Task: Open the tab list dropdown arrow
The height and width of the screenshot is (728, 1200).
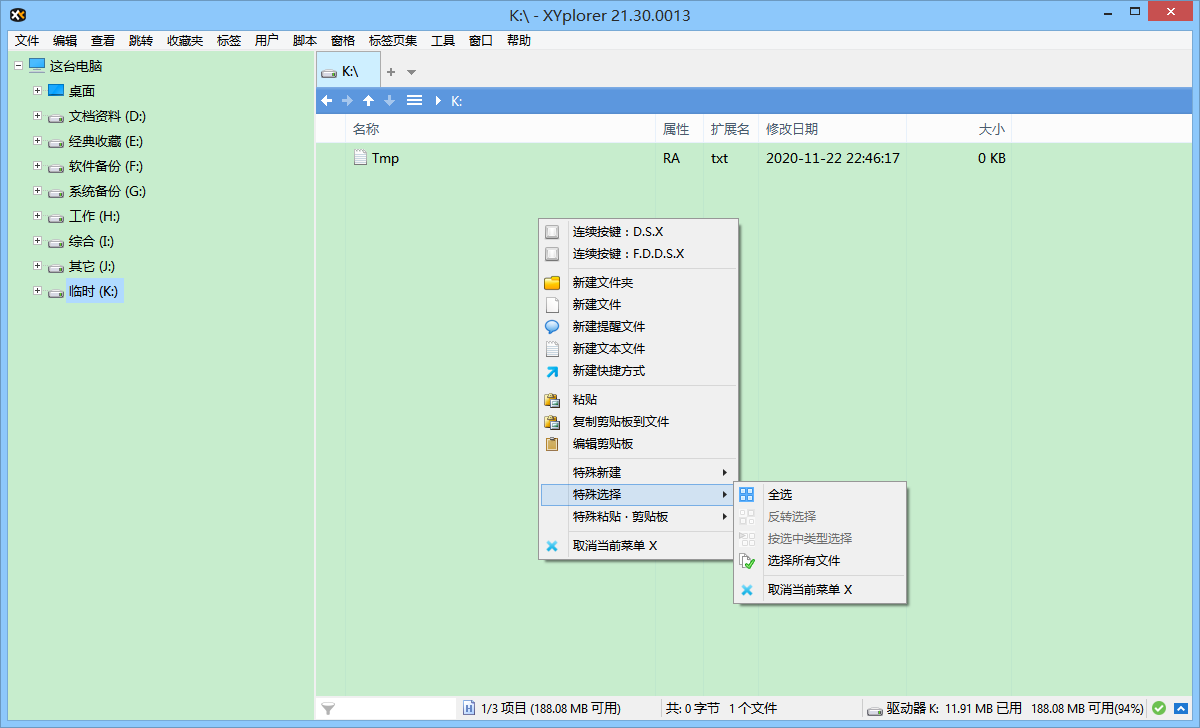Action: pos(410,71)
